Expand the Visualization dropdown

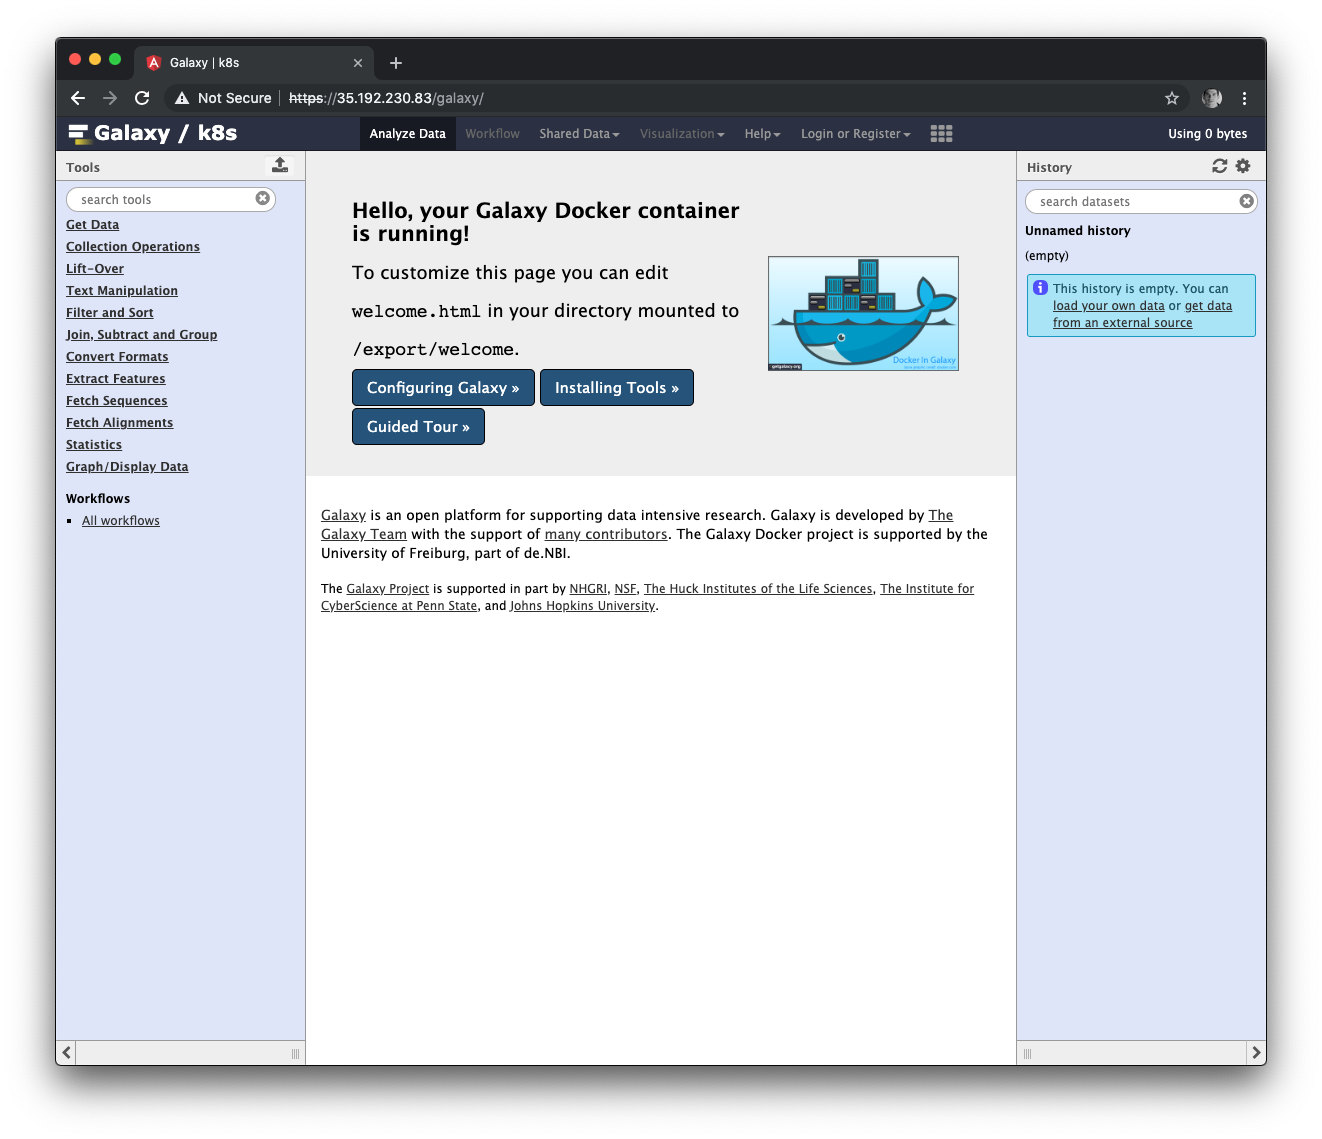tap(682, 134)
